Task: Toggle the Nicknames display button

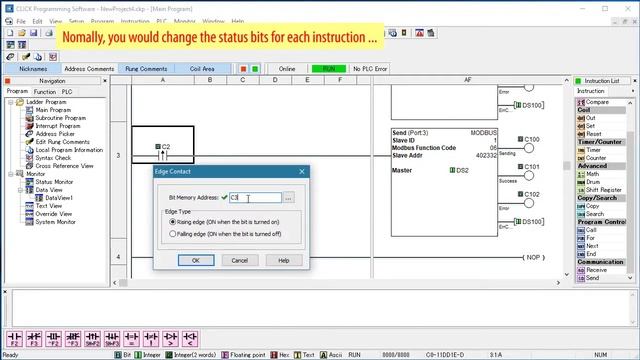Action: pyautogui.click(x=33, y=69)
